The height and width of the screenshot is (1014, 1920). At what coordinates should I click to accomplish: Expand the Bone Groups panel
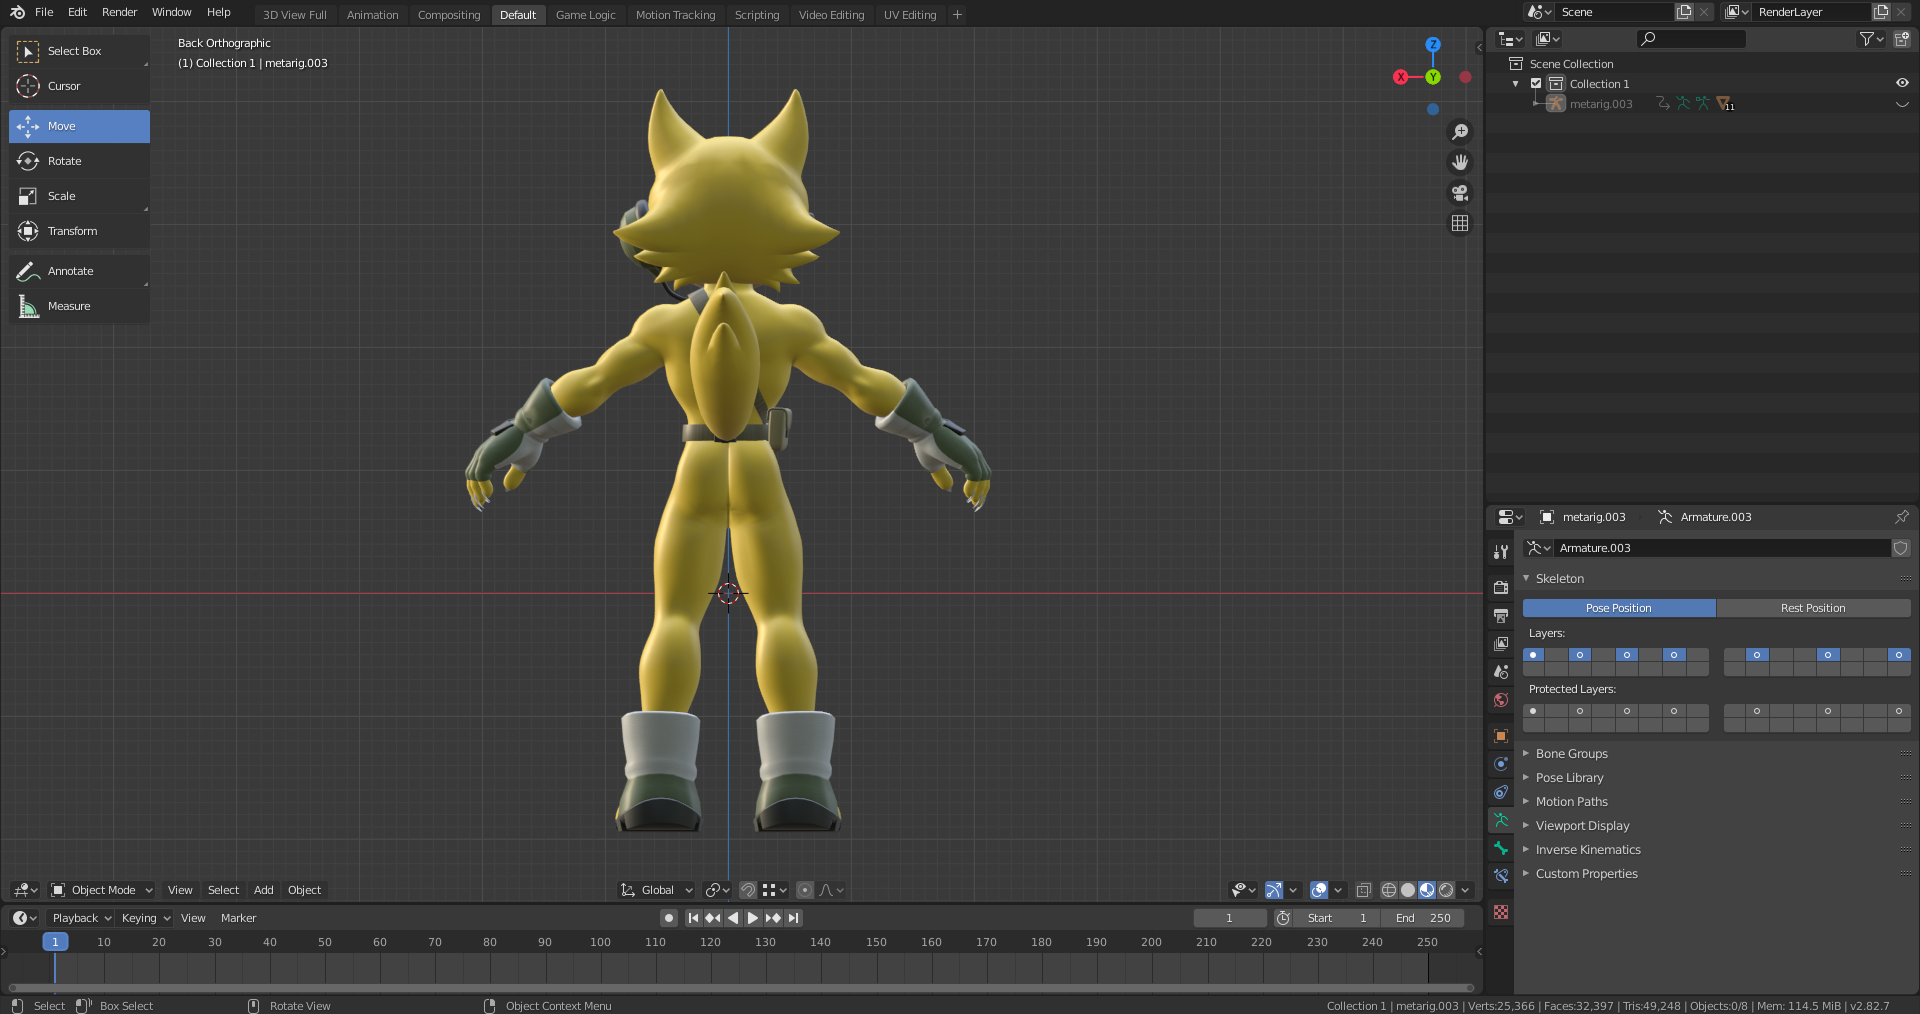(x=1571, y=754)
